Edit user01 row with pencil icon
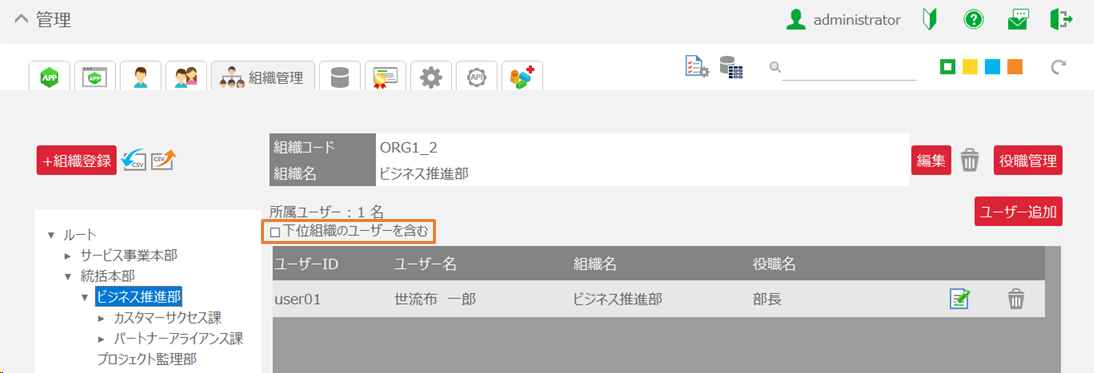The width and height of the screenshot is (1094, 373). tap(960, 299)
